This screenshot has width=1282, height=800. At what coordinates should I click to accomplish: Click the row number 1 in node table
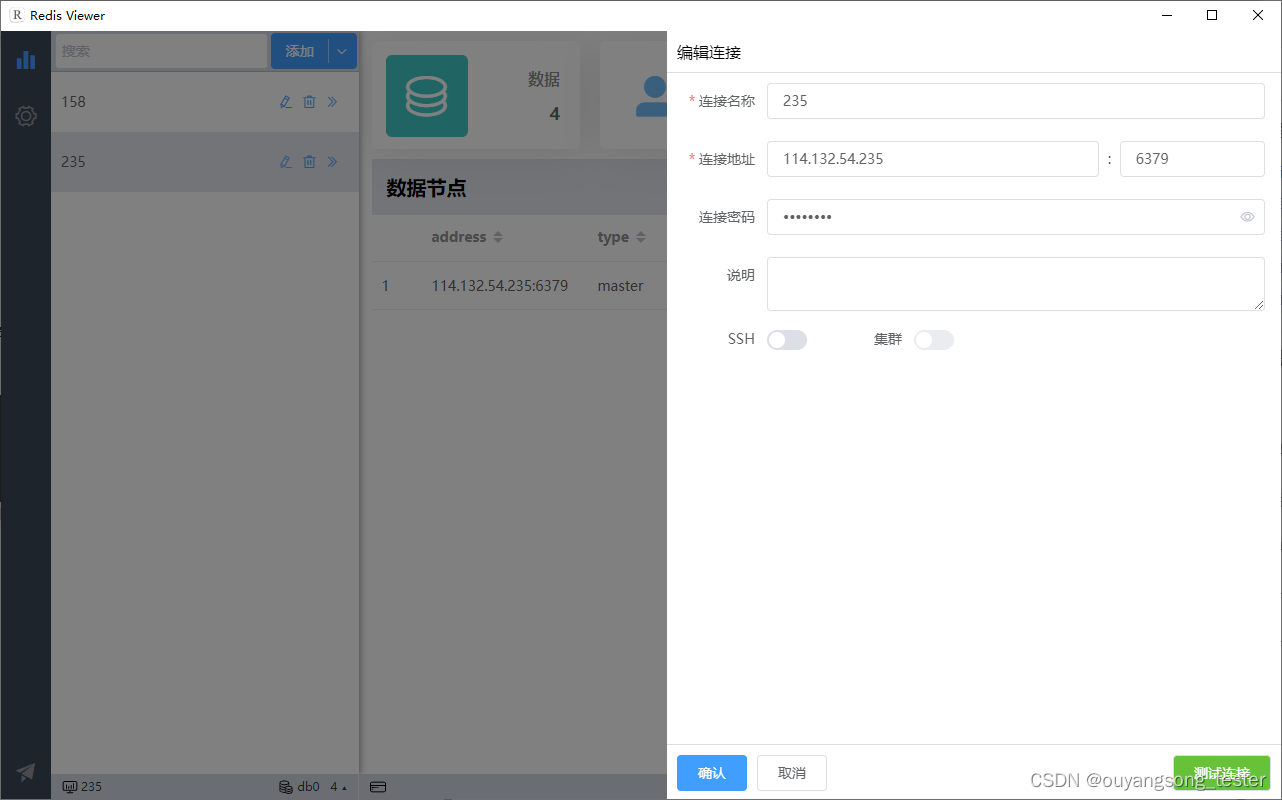(x=385, y=286)
